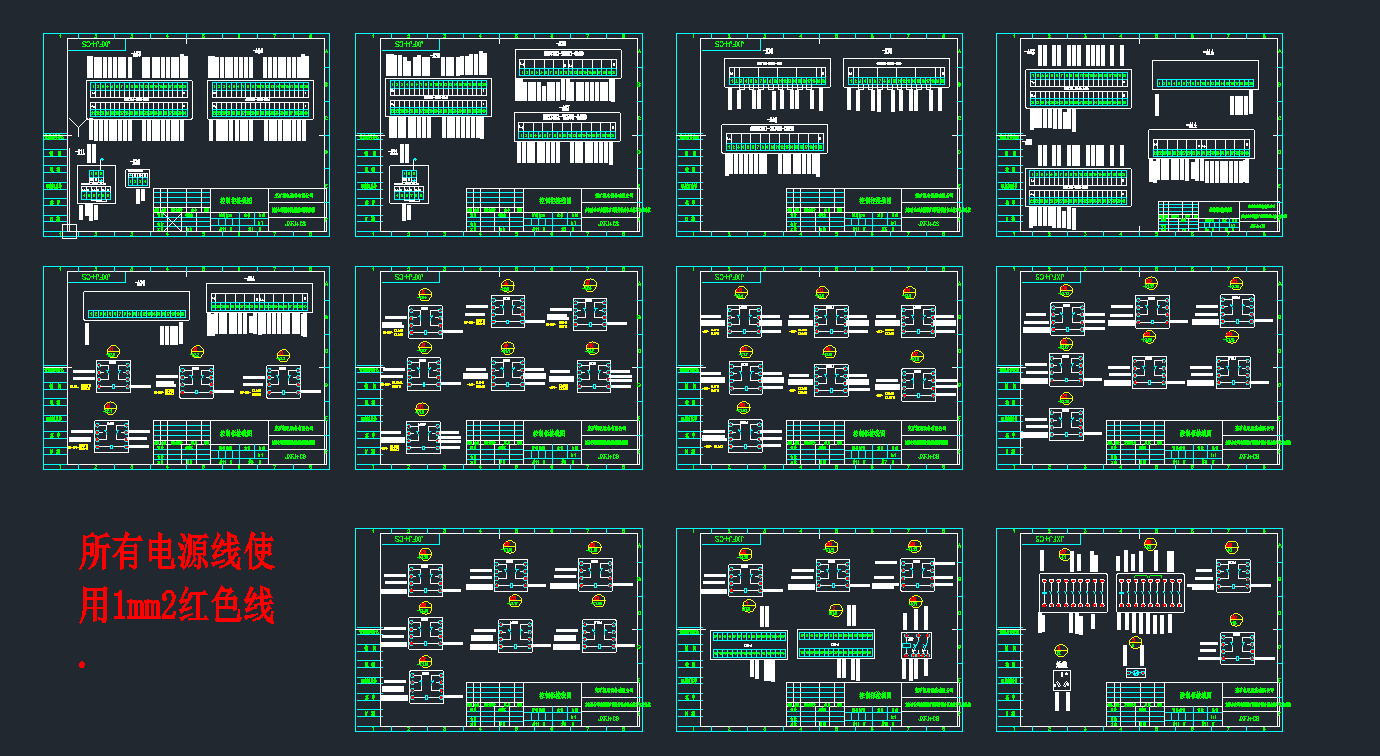Click the small relay right of the bottom-middle terminal strips
The width and height of the screenshot is (1380, 756).
pyautogui.click(x=916, y=645)
